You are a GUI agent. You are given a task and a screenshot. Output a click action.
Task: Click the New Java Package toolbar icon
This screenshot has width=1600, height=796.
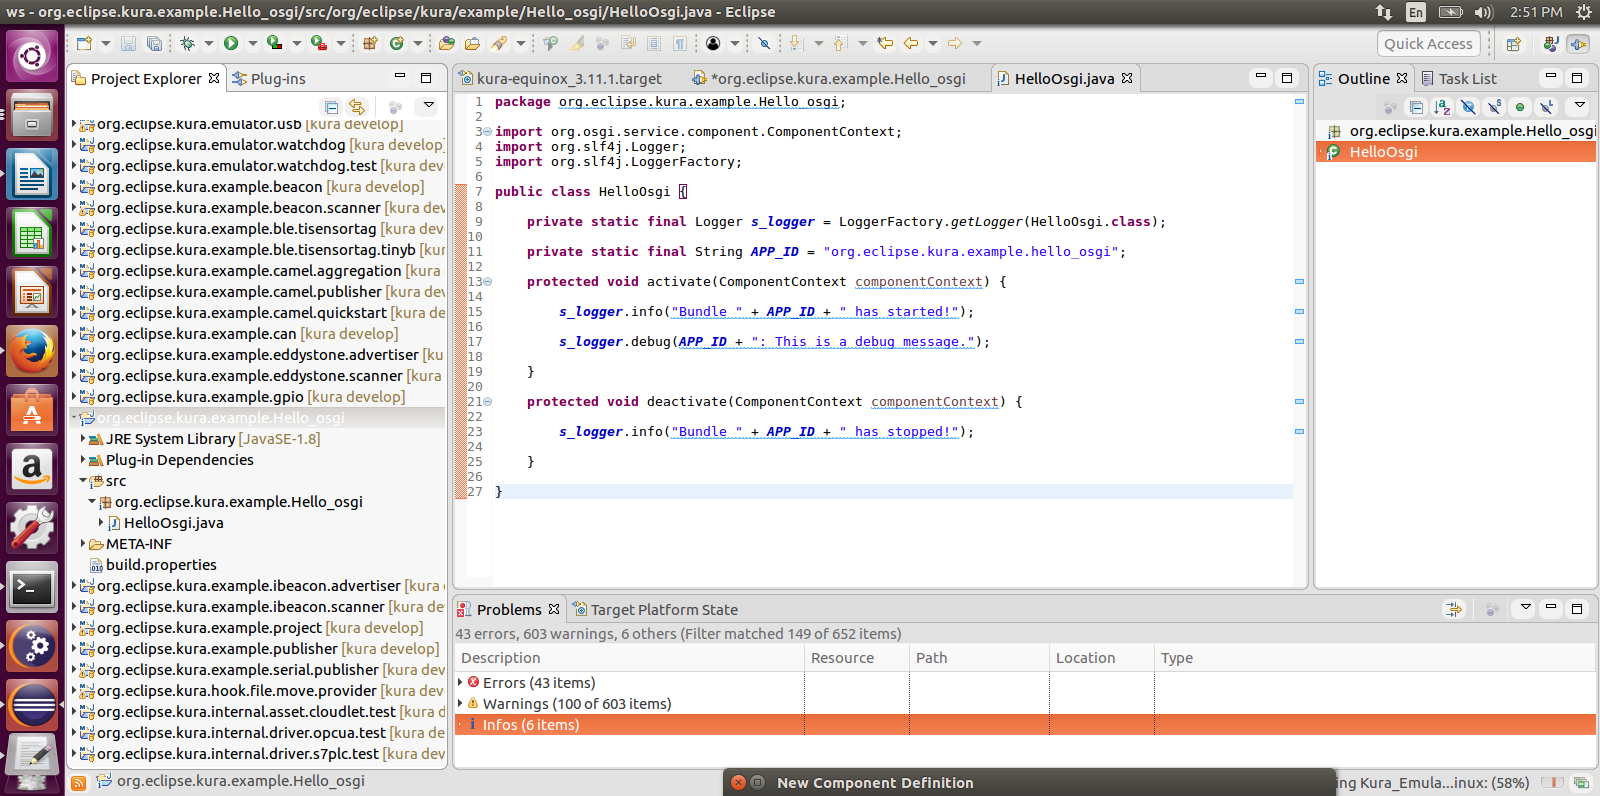coord(370,43)
